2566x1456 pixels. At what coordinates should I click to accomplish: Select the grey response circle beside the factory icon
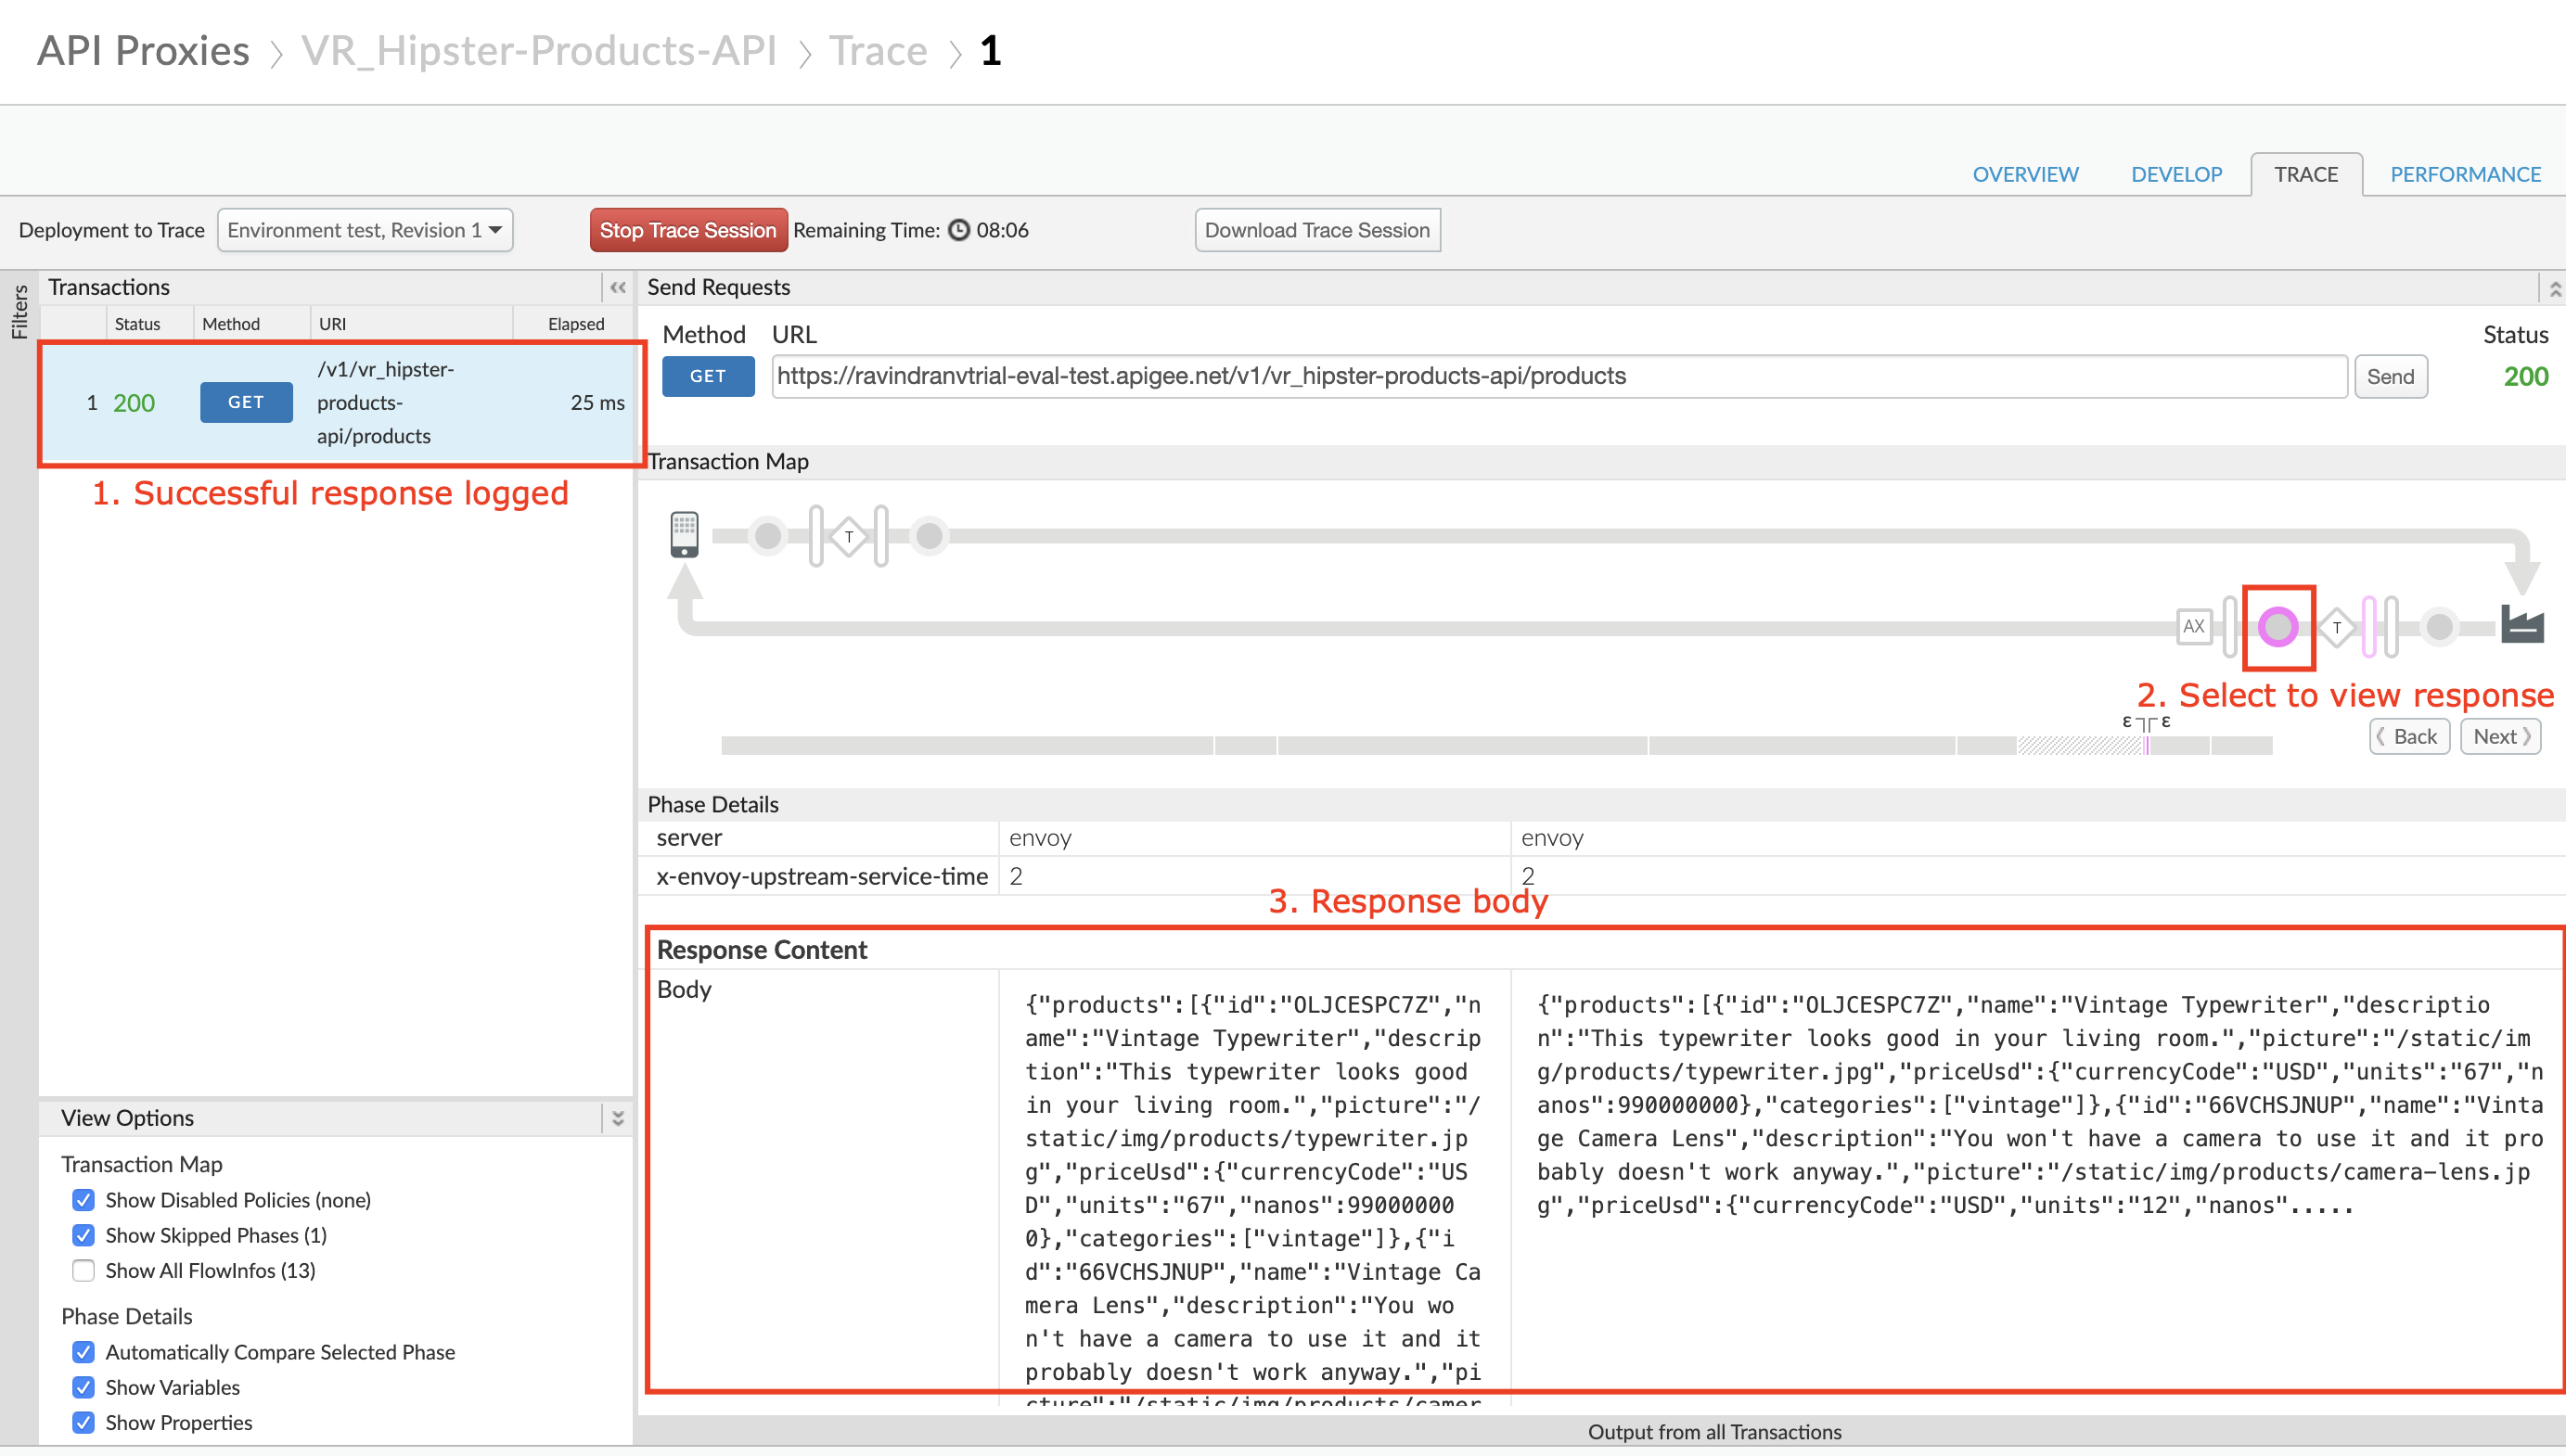(2440, 627)
